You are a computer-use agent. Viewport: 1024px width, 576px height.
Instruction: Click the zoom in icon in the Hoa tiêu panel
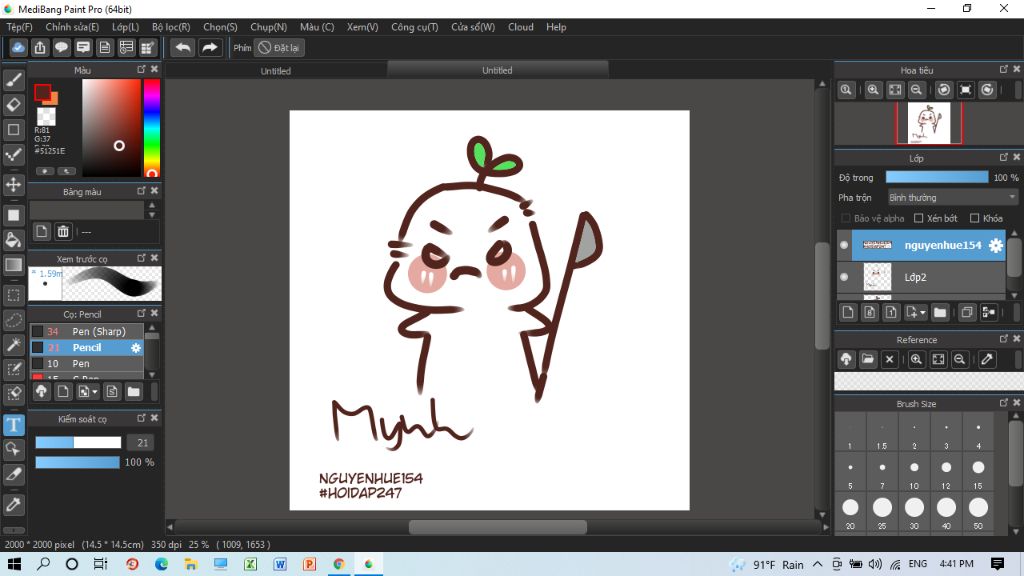[x=873, y=90]
